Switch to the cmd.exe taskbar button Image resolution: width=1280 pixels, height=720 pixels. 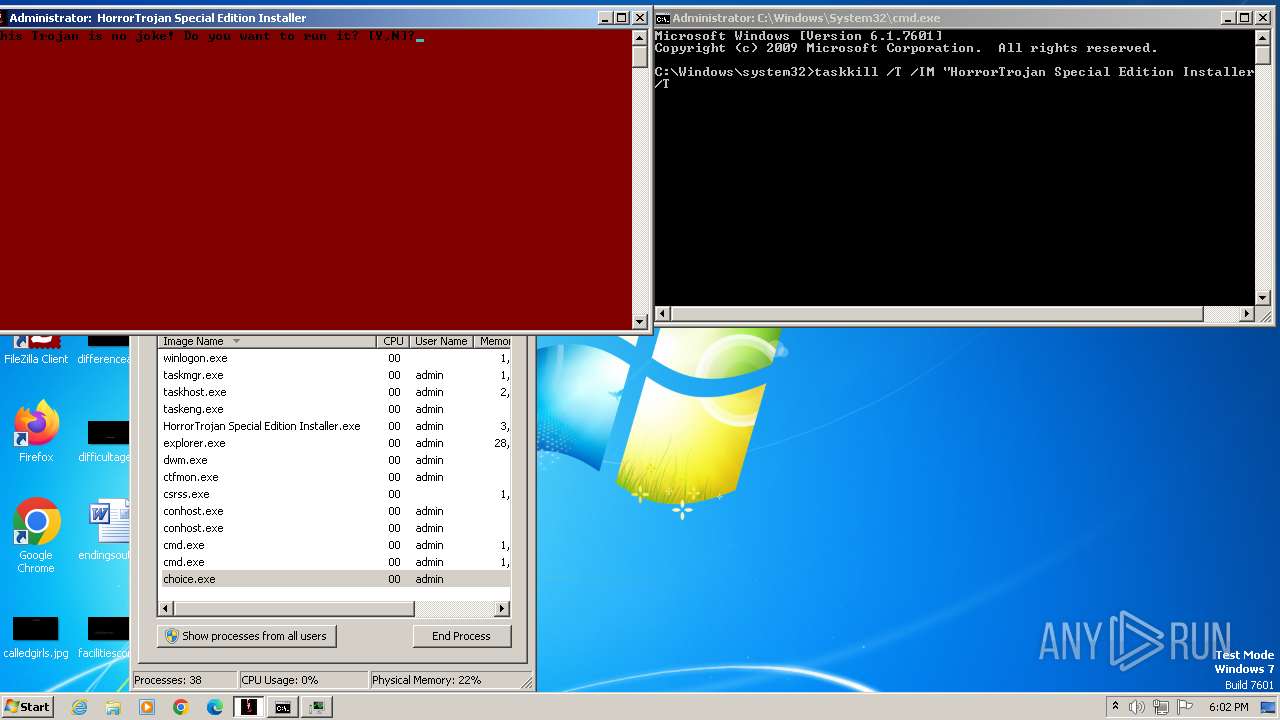(283, 707)
